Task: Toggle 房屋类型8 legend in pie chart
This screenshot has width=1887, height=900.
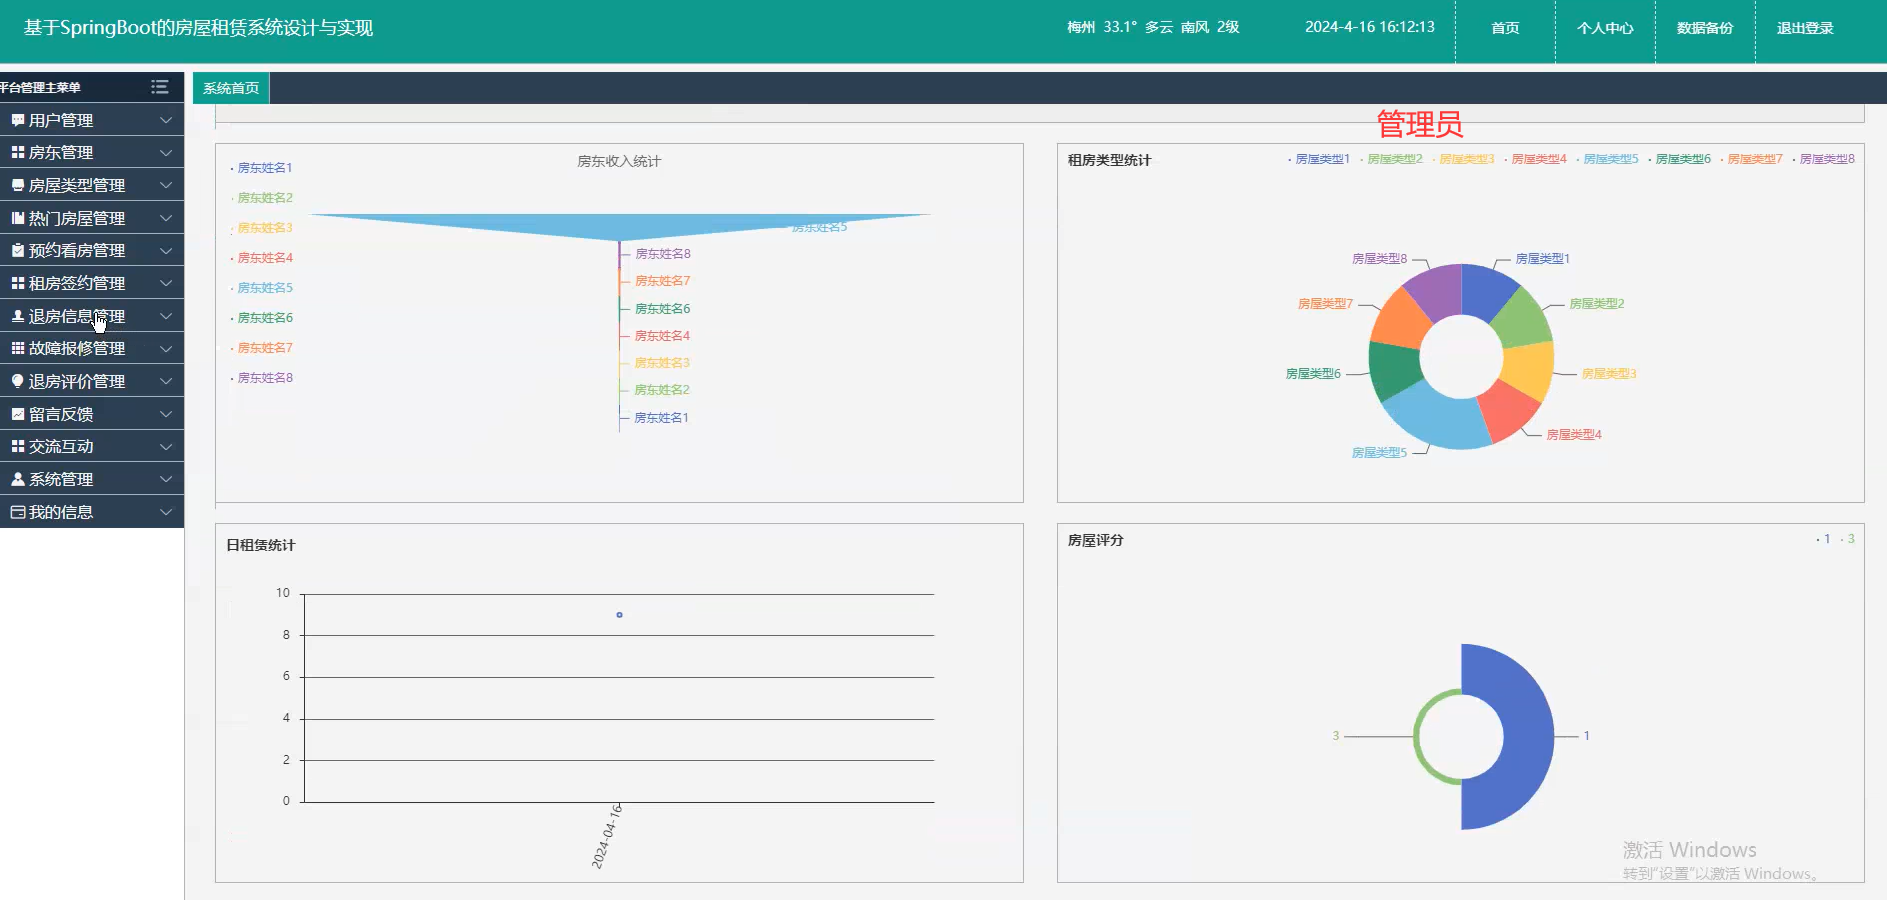Action: click(1823, 159)
